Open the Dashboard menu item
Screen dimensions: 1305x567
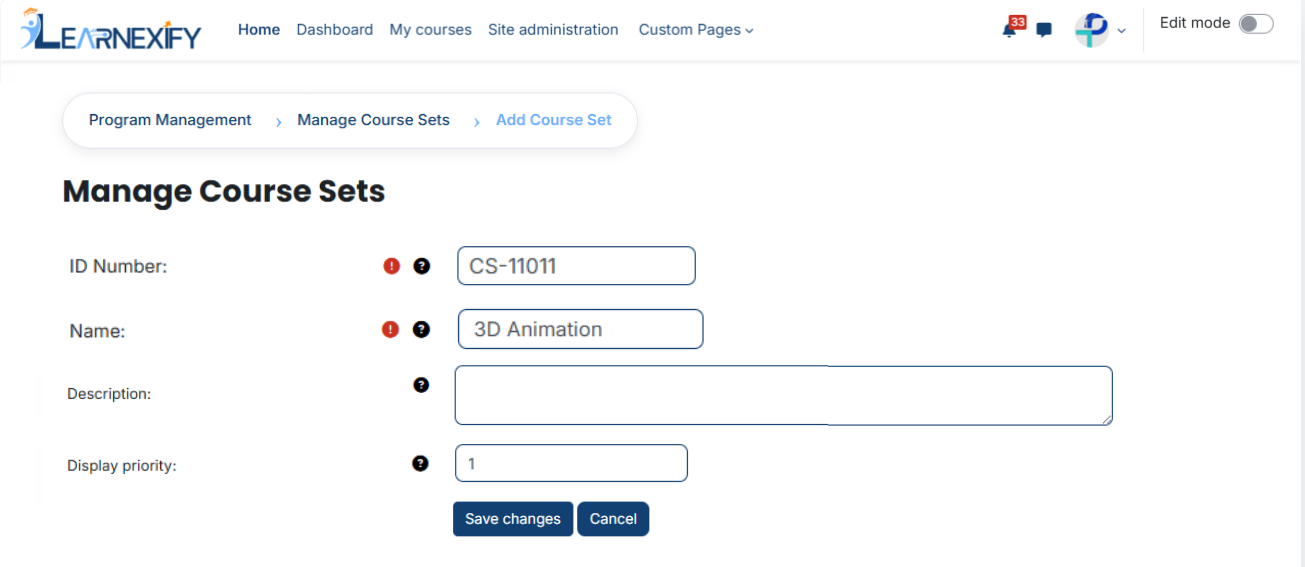pyautogui.click(x=335, y=30)
